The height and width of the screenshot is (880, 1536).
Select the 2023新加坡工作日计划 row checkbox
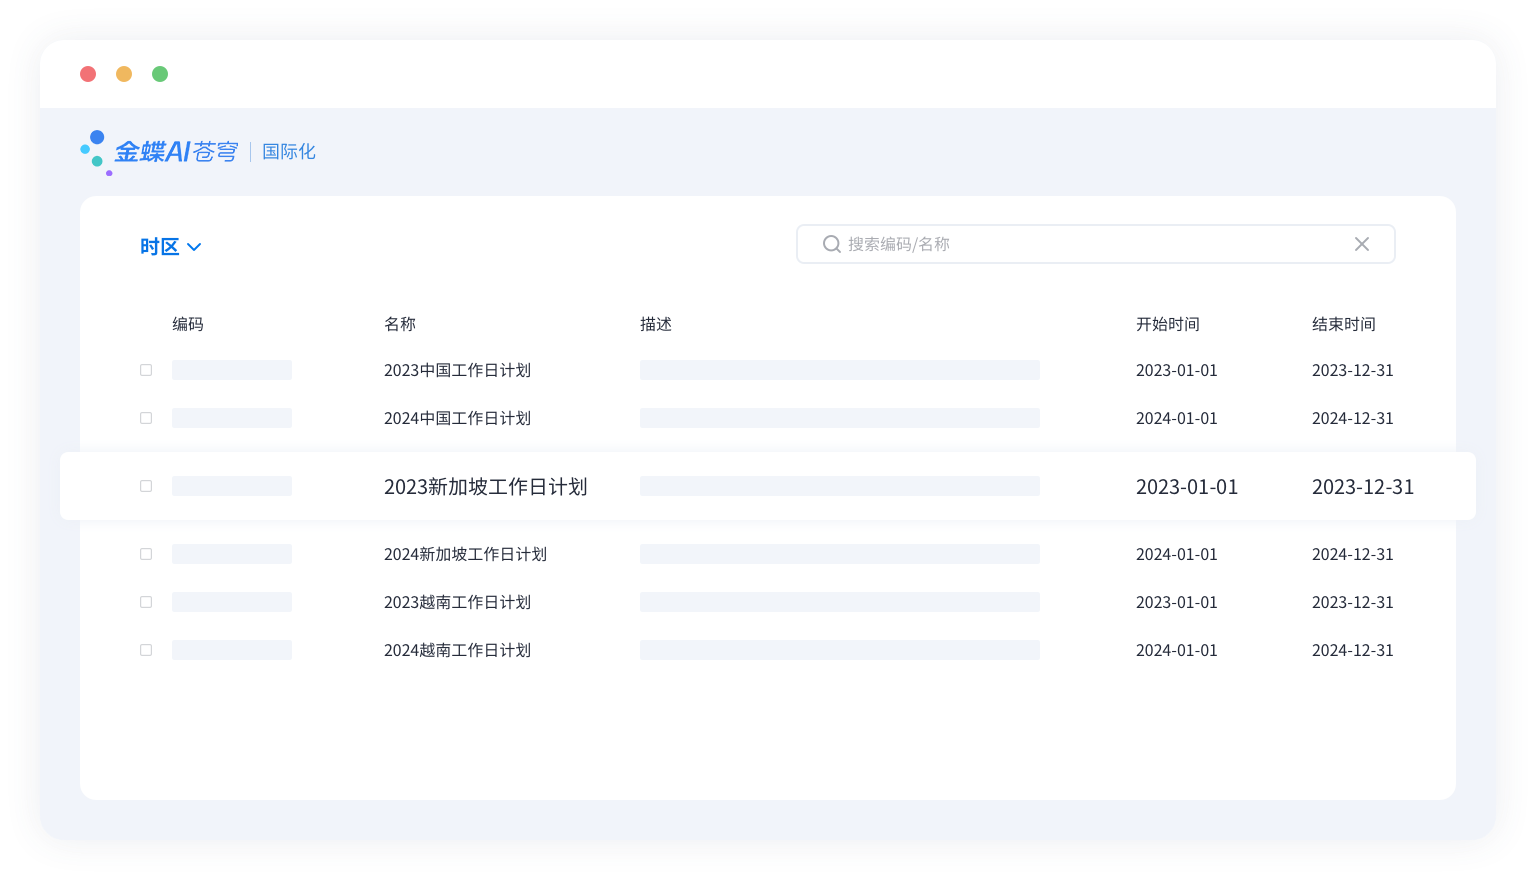[146, 486]
